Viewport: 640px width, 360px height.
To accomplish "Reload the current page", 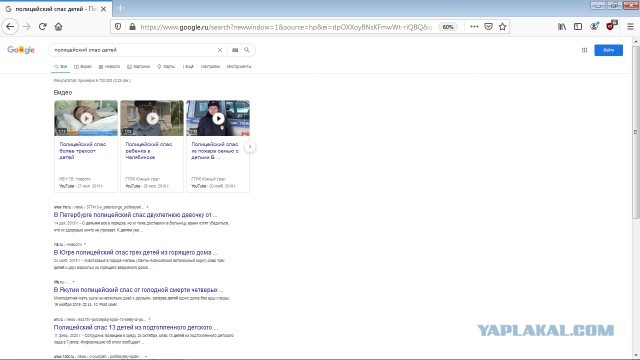I will coord(42,27).
